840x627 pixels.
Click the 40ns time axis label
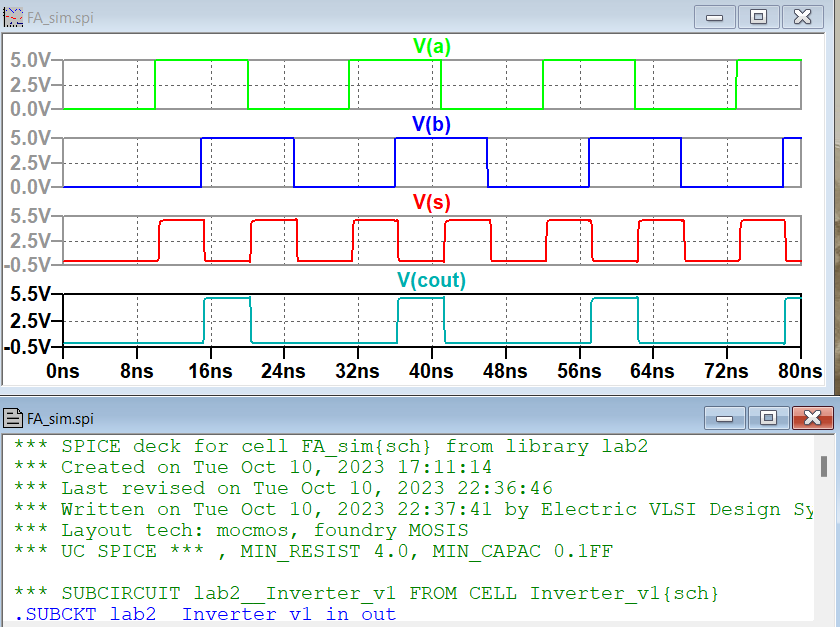coord(431,371)
